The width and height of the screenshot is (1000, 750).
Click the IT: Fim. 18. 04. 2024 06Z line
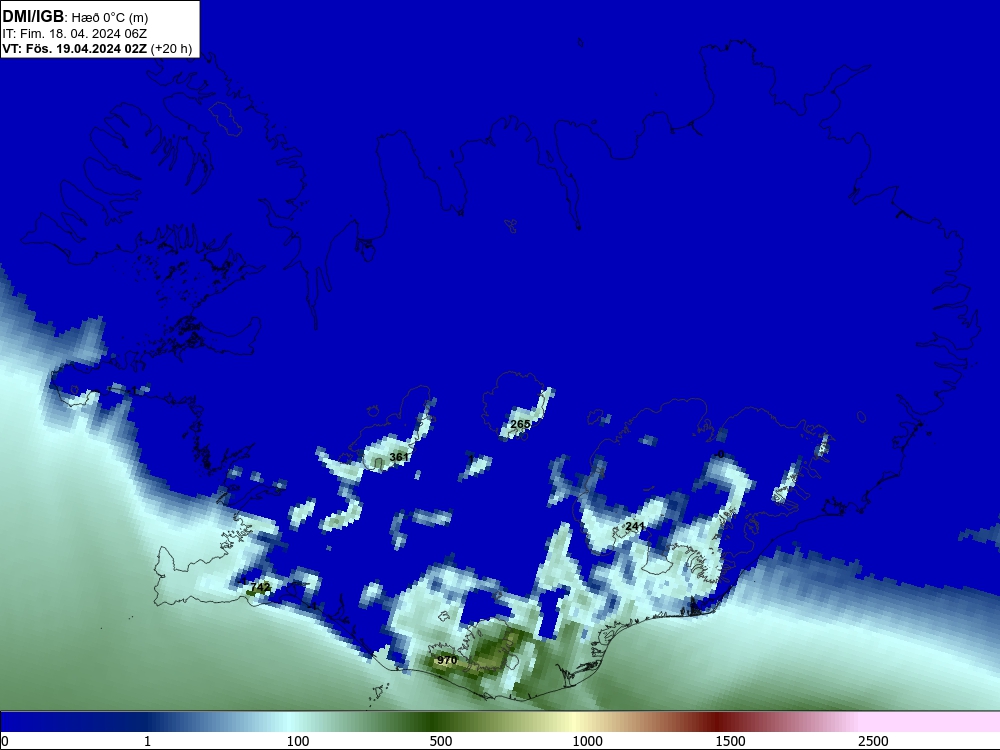tap(75, 34)
